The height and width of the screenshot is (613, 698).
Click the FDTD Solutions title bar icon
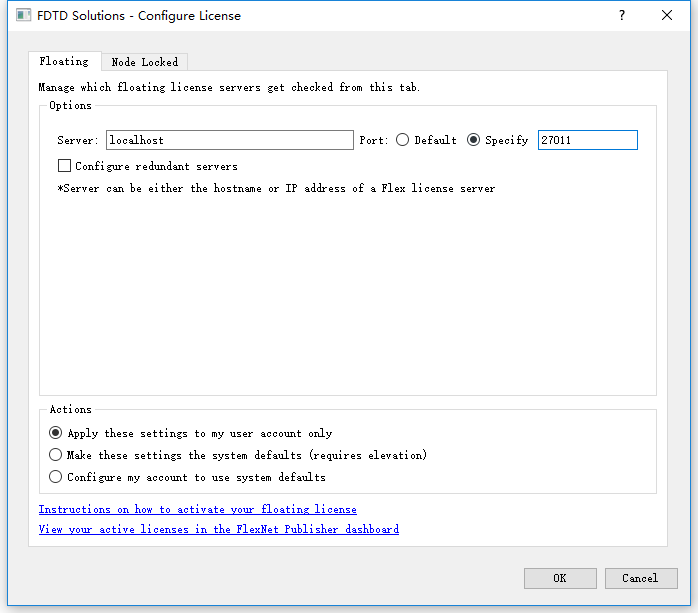click(x=23, y=16)
